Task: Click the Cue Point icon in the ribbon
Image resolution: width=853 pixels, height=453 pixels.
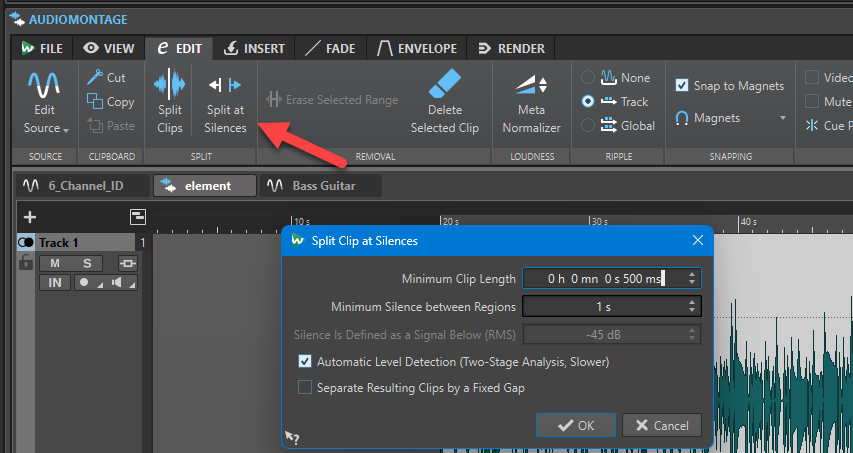Action: 812,126
